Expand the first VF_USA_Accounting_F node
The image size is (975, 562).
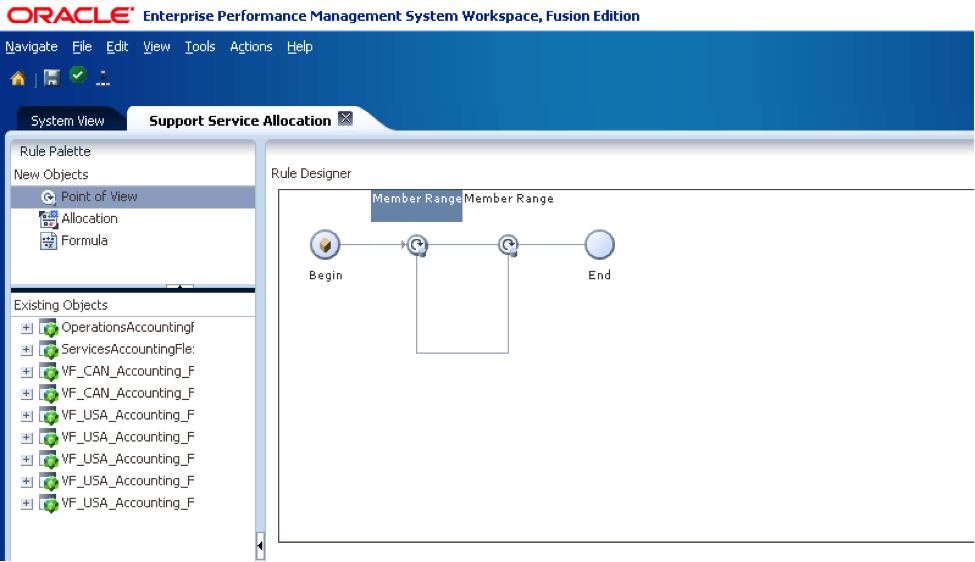click(x=27, y=415)
